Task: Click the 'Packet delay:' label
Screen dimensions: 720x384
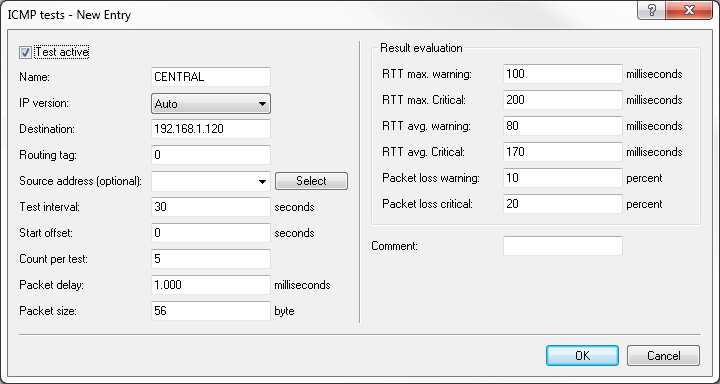Action: tap(51, 285)
